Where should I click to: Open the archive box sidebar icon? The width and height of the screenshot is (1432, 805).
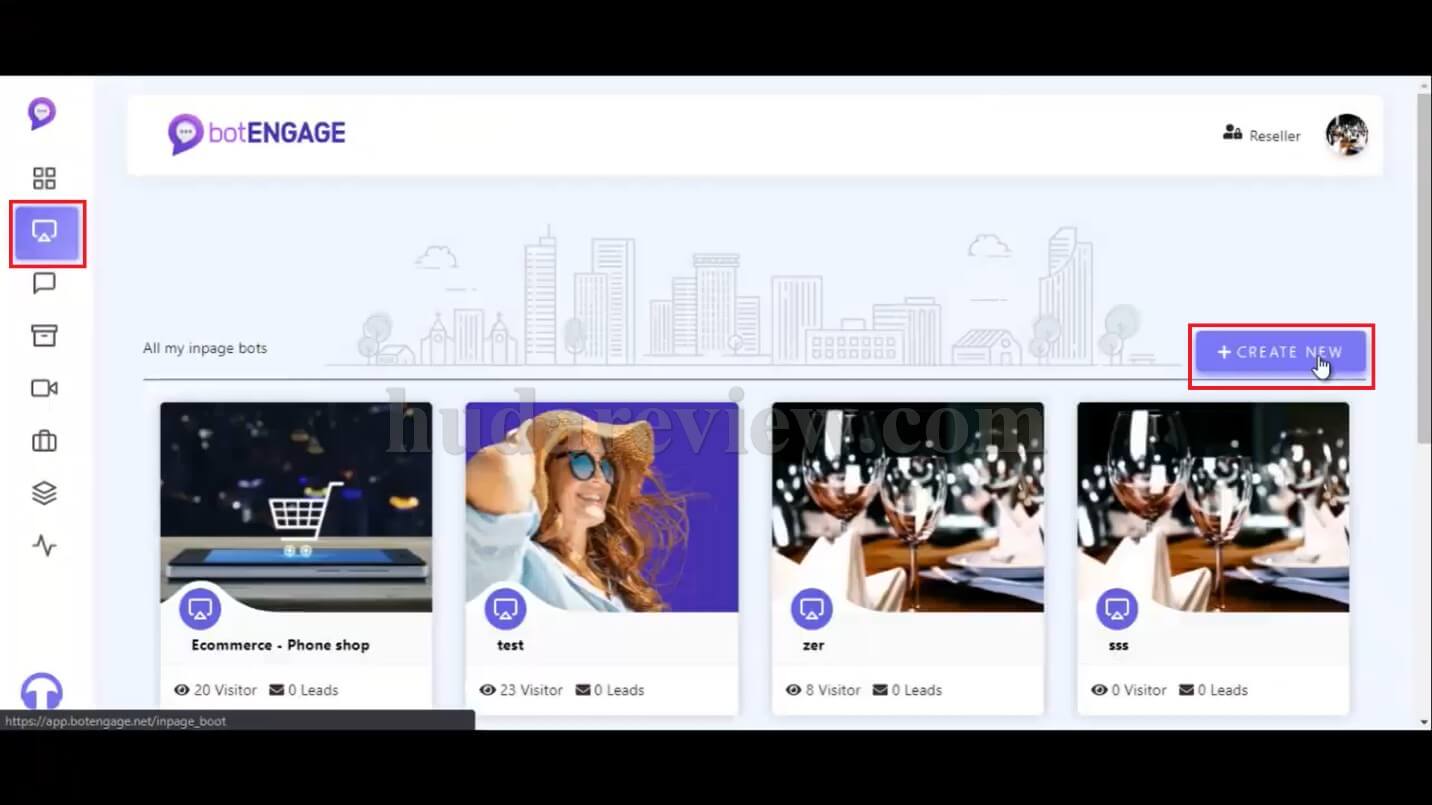pos(44,336)
